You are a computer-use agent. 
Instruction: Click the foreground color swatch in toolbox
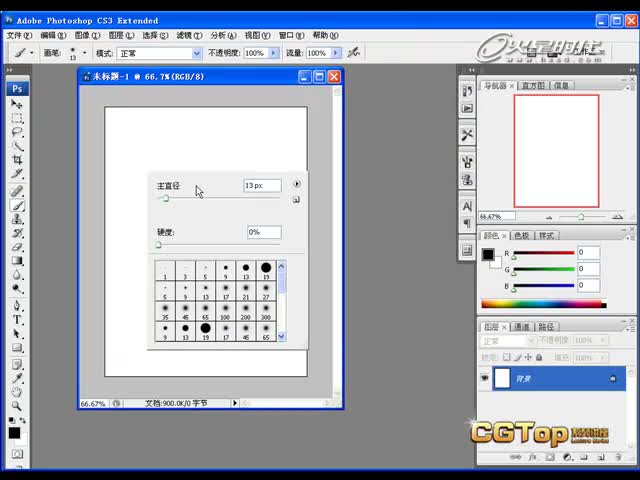point(14,433)
